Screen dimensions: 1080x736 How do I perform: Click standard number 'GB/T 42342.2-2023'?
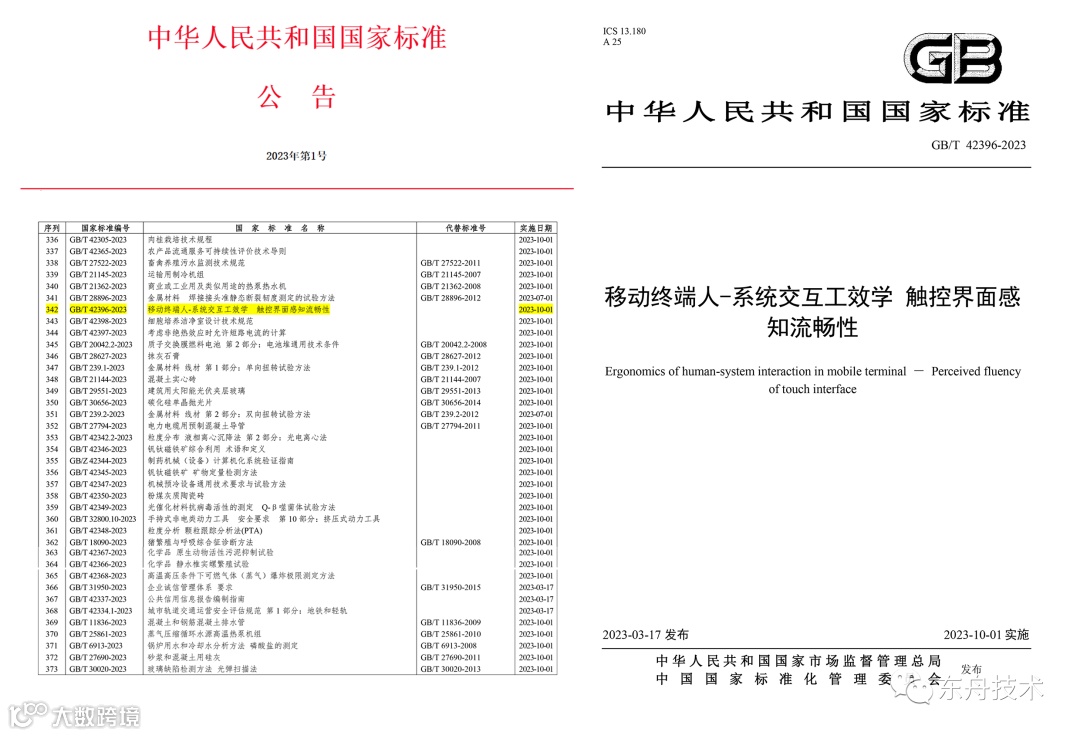click(x=101, y=438)
